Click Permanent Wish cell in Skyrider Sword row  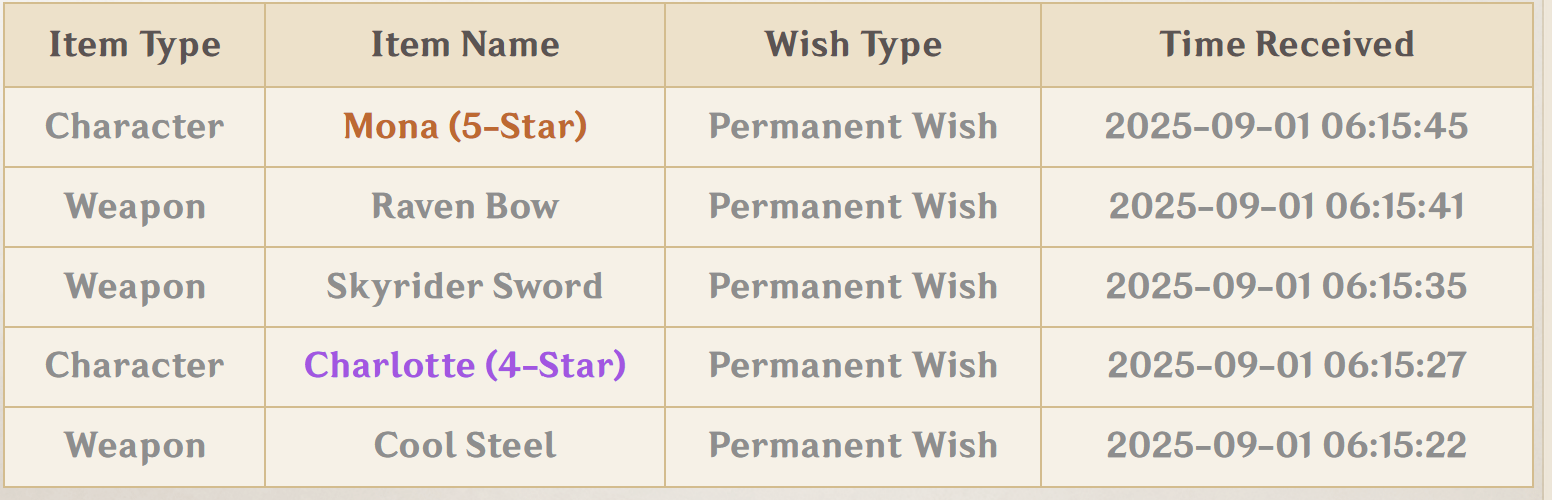pyautogui.click(x=853, y=287)
